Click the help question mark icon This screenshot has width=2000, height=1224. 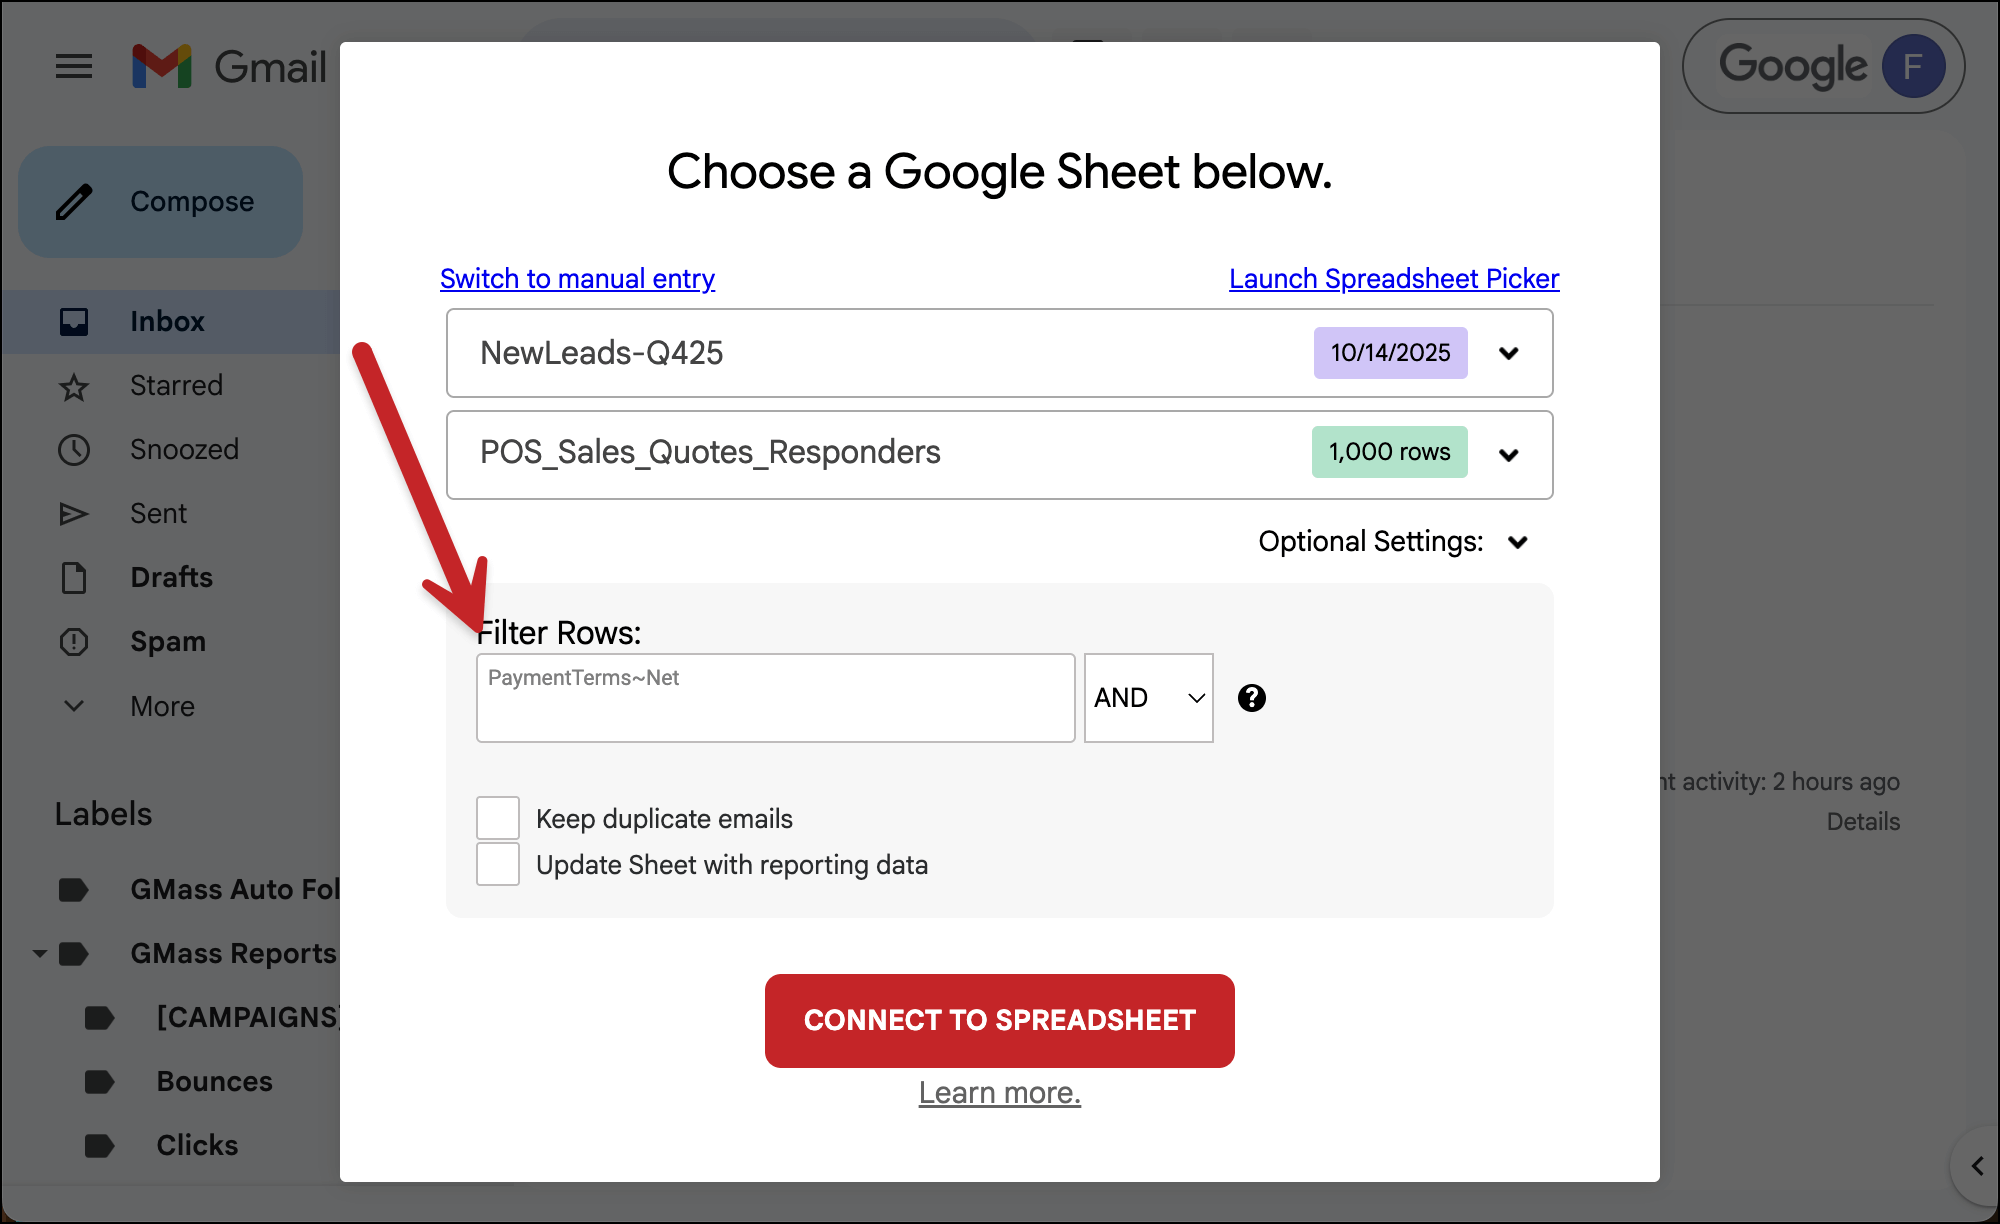(x=1251, y=698)
